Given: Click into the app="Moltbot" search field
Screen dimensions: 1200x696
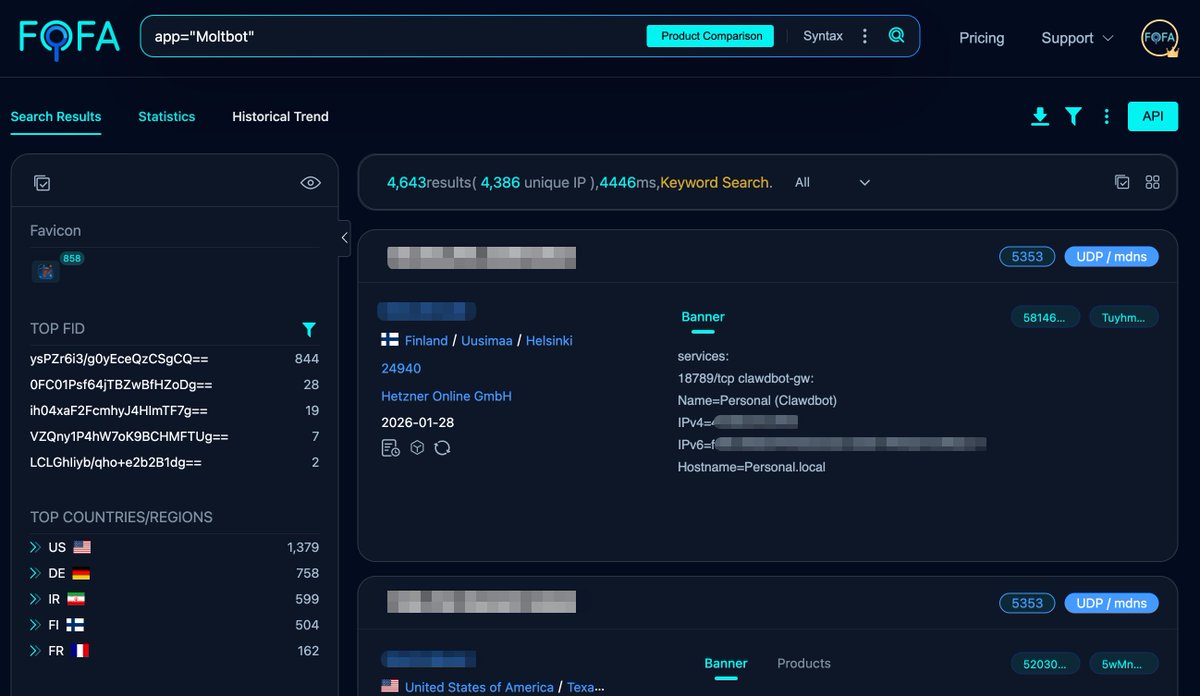Looking at the screenshot, I should coord(395,36).
